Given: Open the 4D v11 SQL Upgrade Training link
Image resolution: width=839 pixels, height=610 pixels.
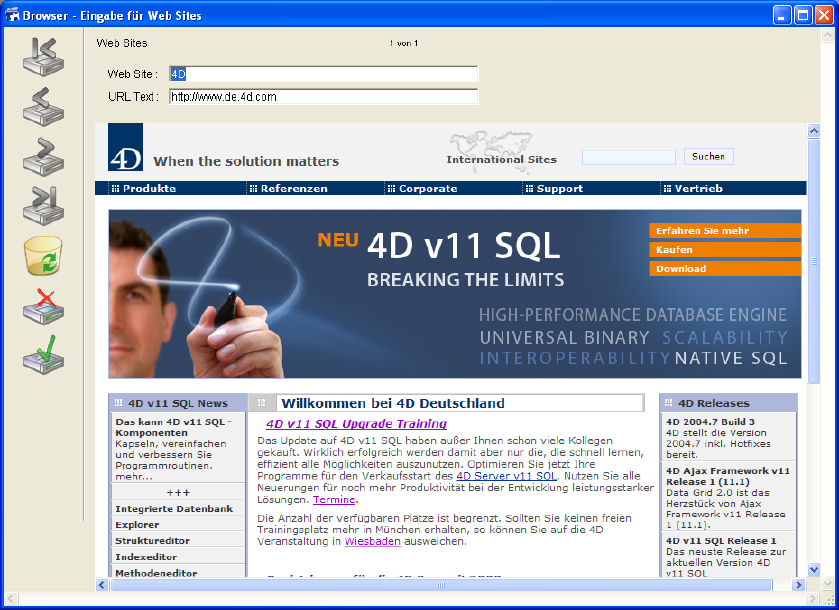Looking at the screenshot, I should pos(356,424).
